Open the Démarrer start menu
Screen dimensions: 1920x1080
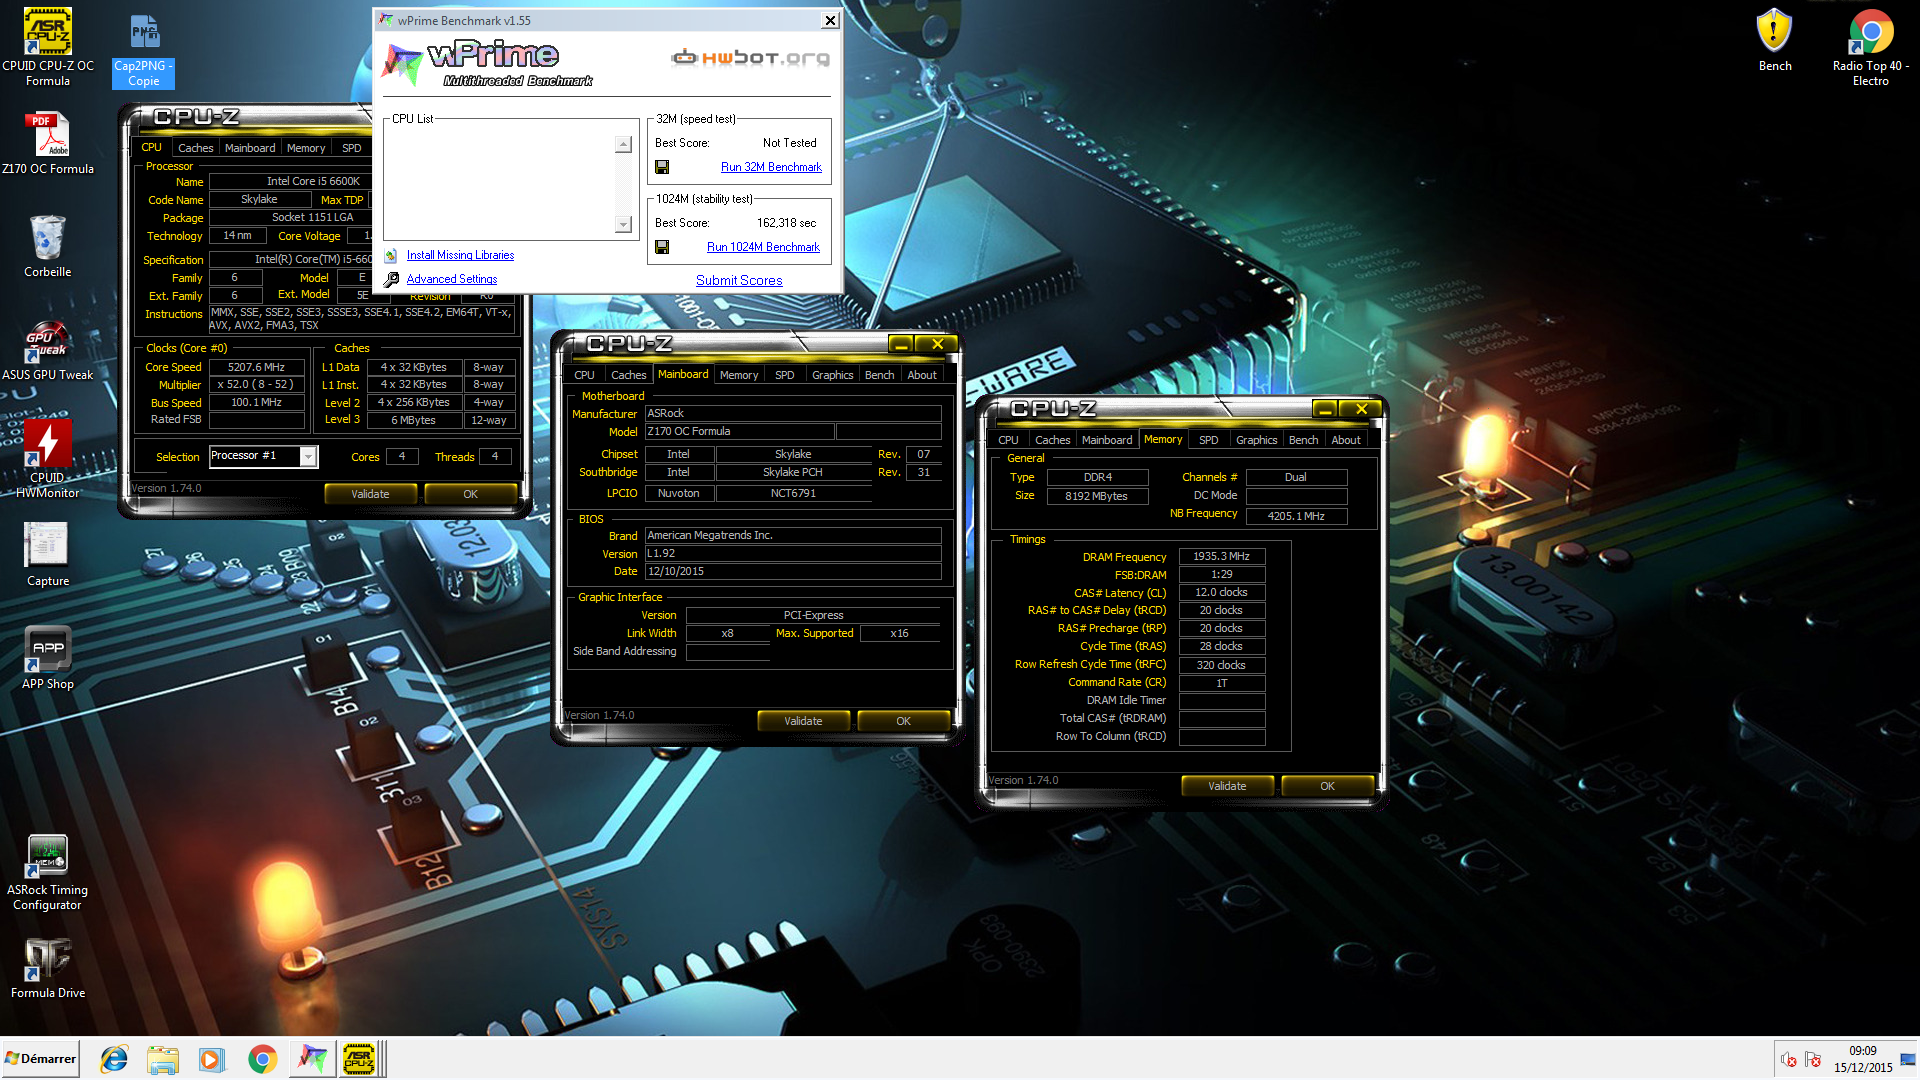point(40,1059)
